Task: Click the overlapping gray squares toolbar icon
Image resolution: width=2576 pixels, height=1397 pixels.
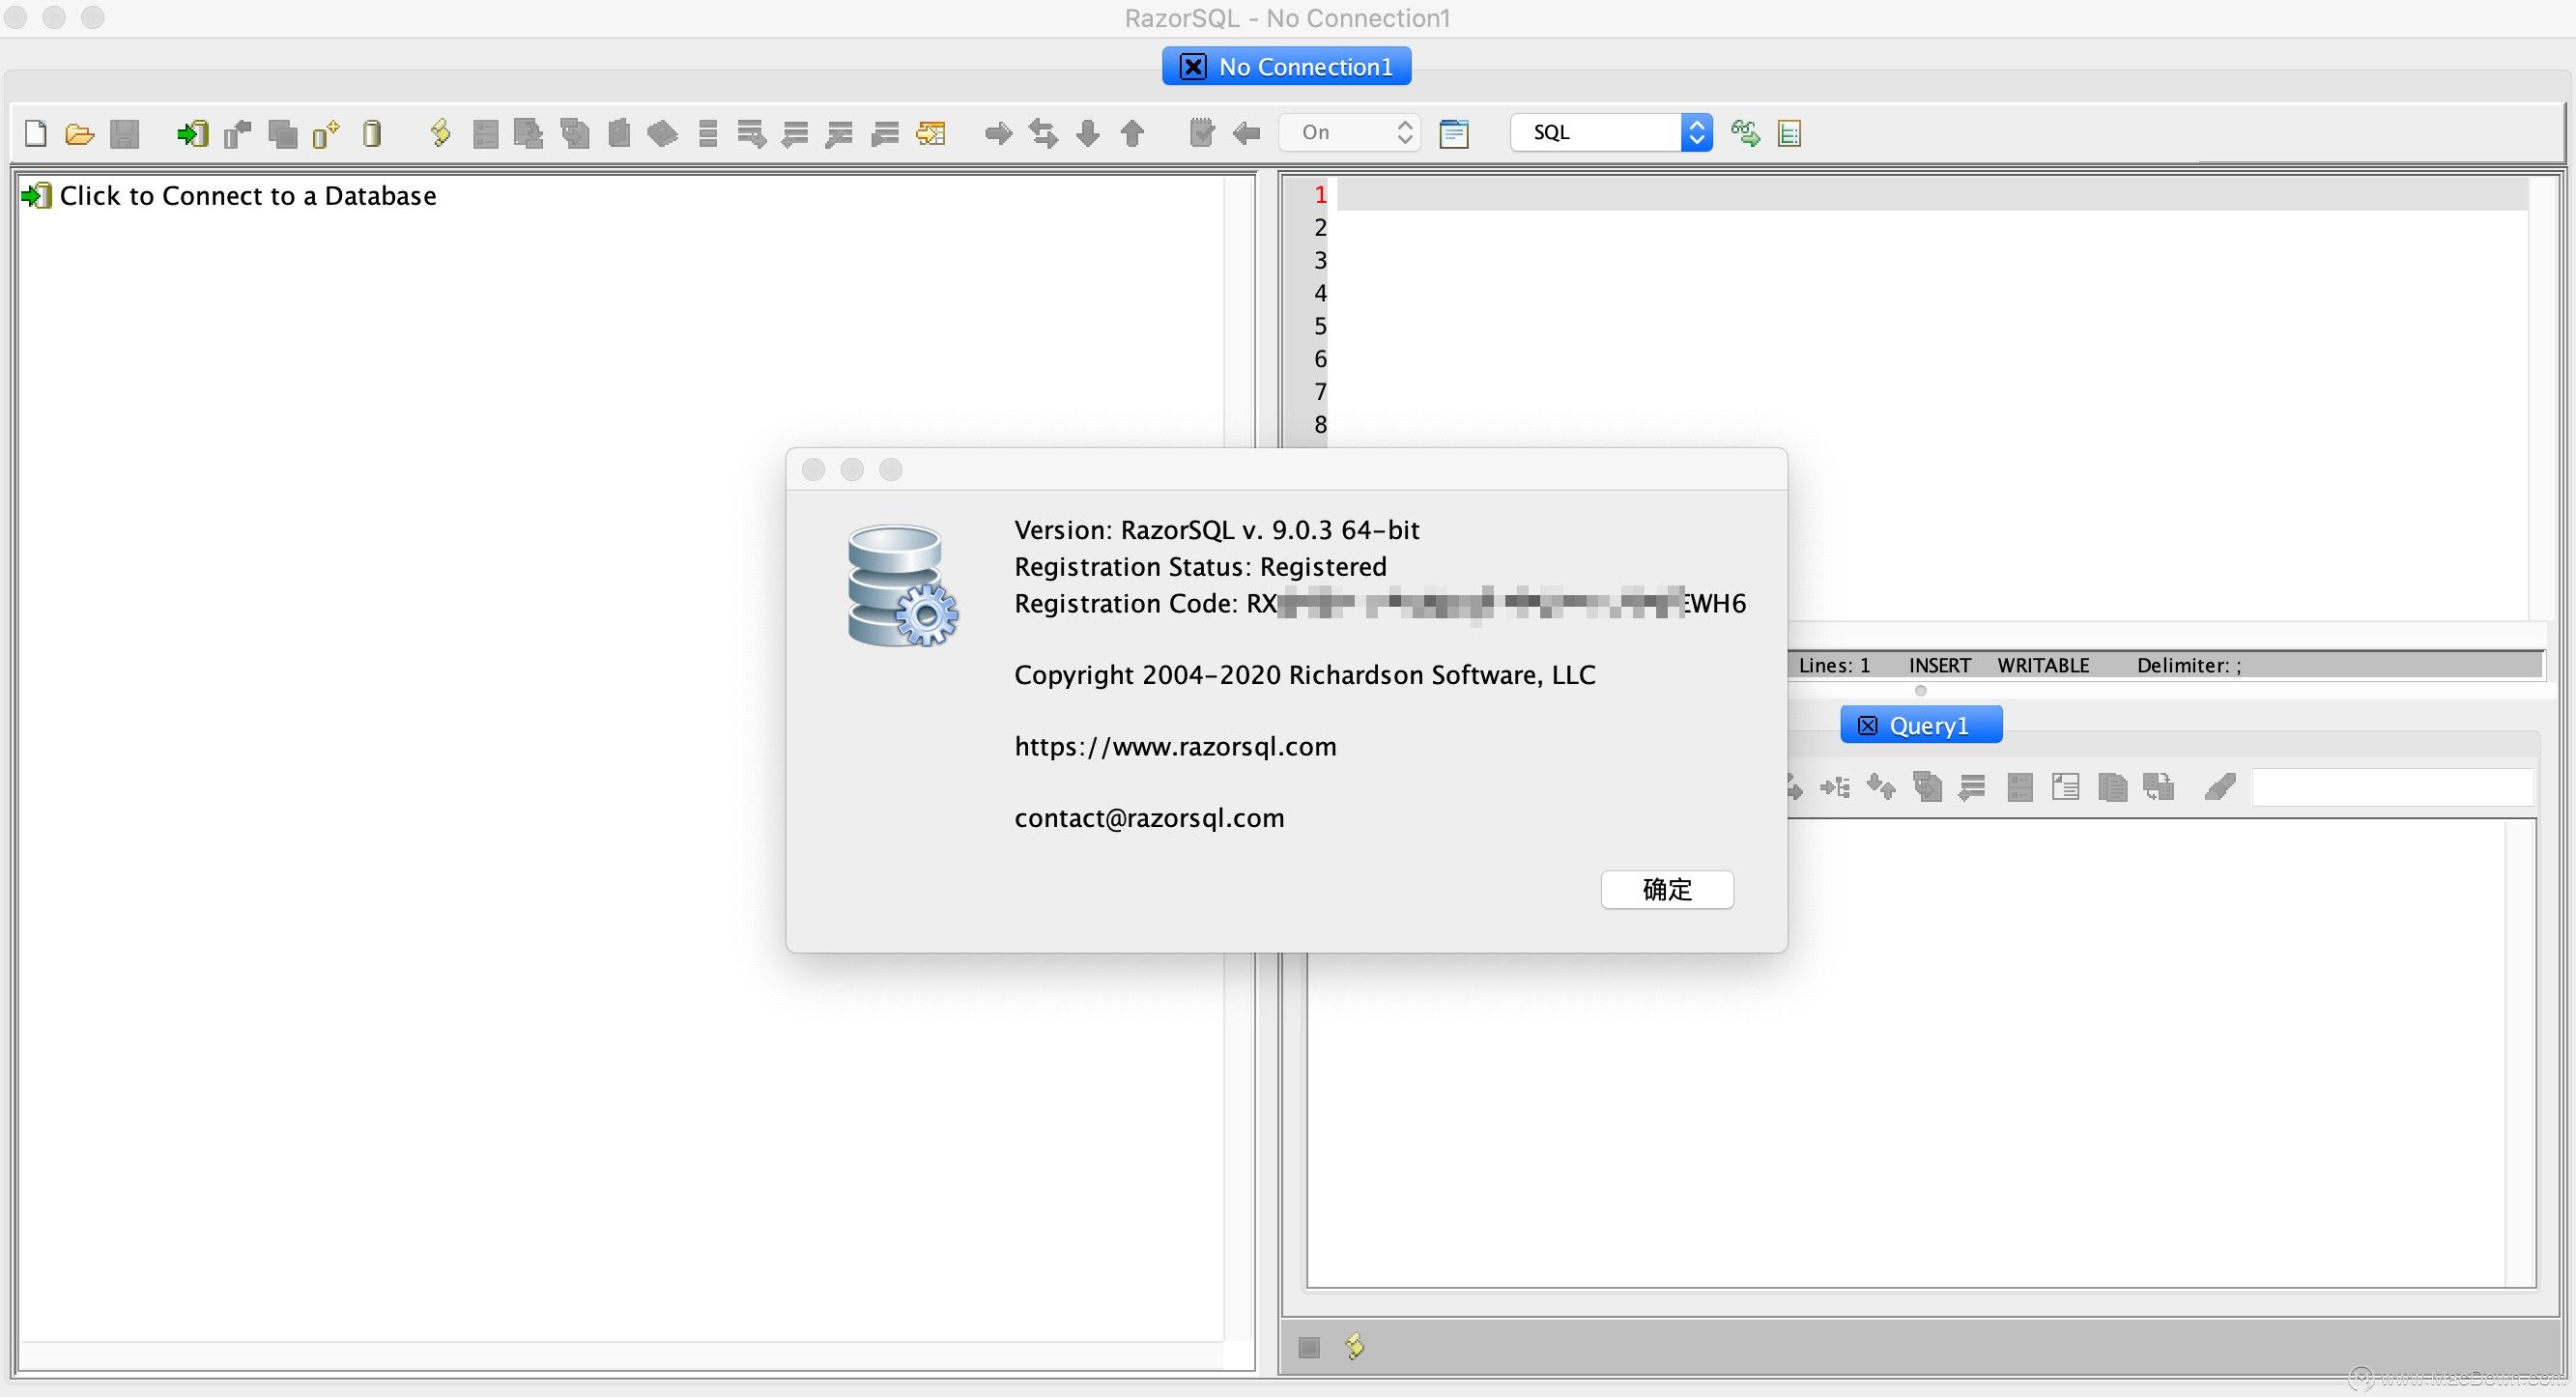Action: point(283,133)
